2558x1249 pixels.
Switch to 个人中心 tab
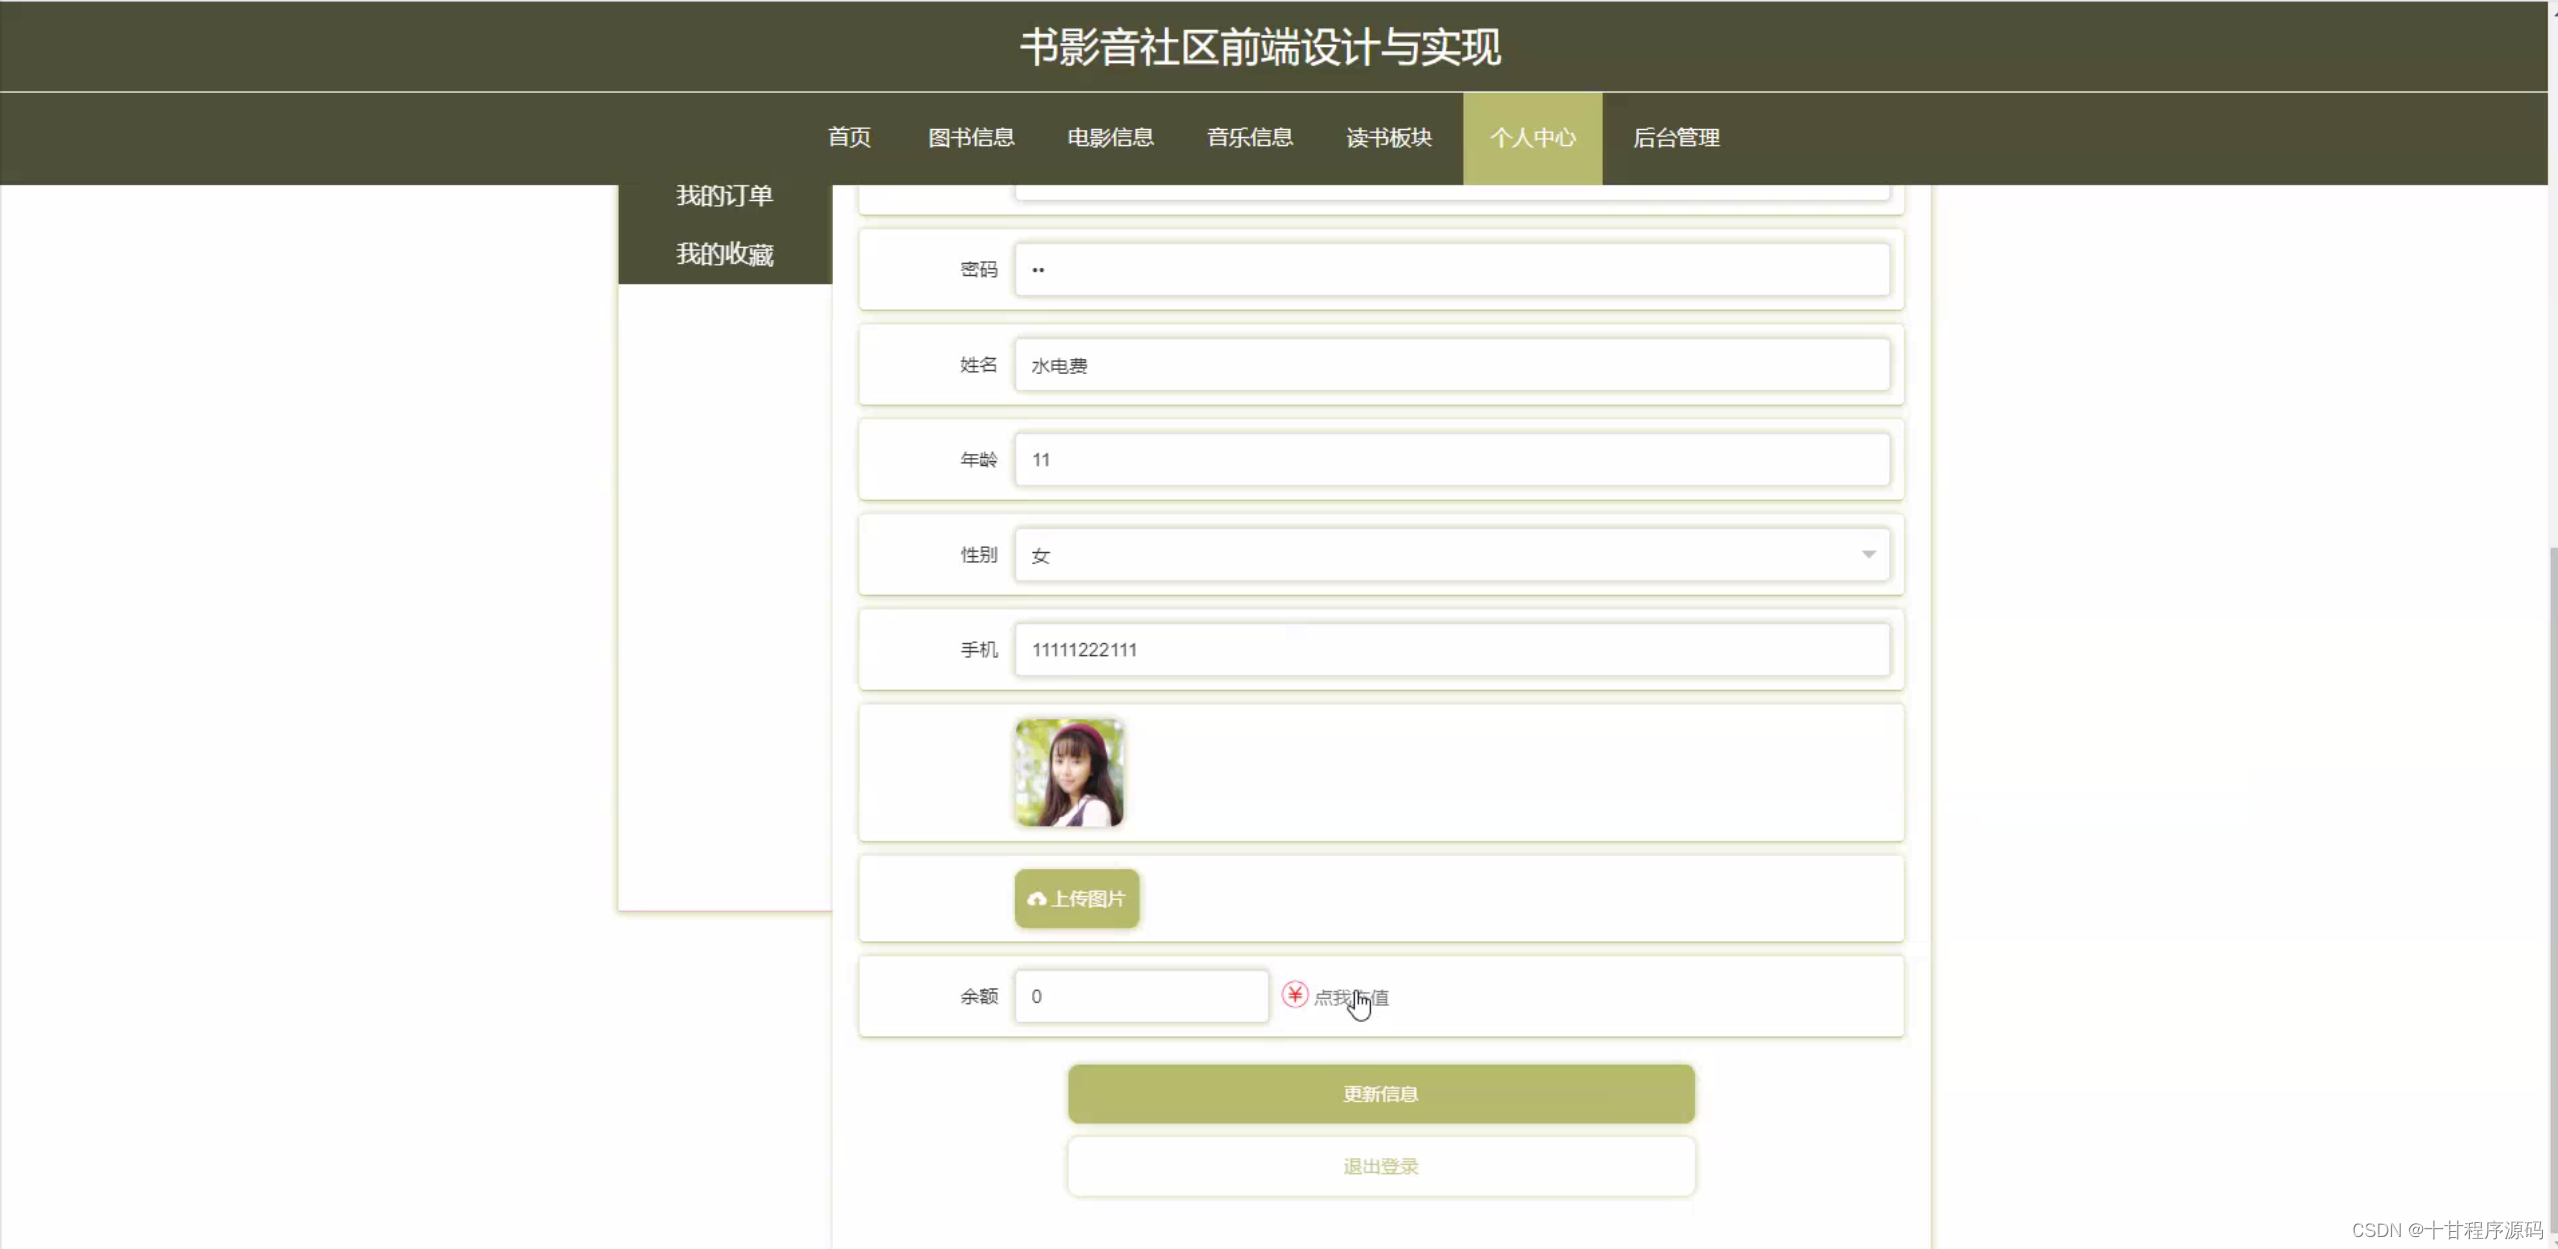coord(1532,138)
